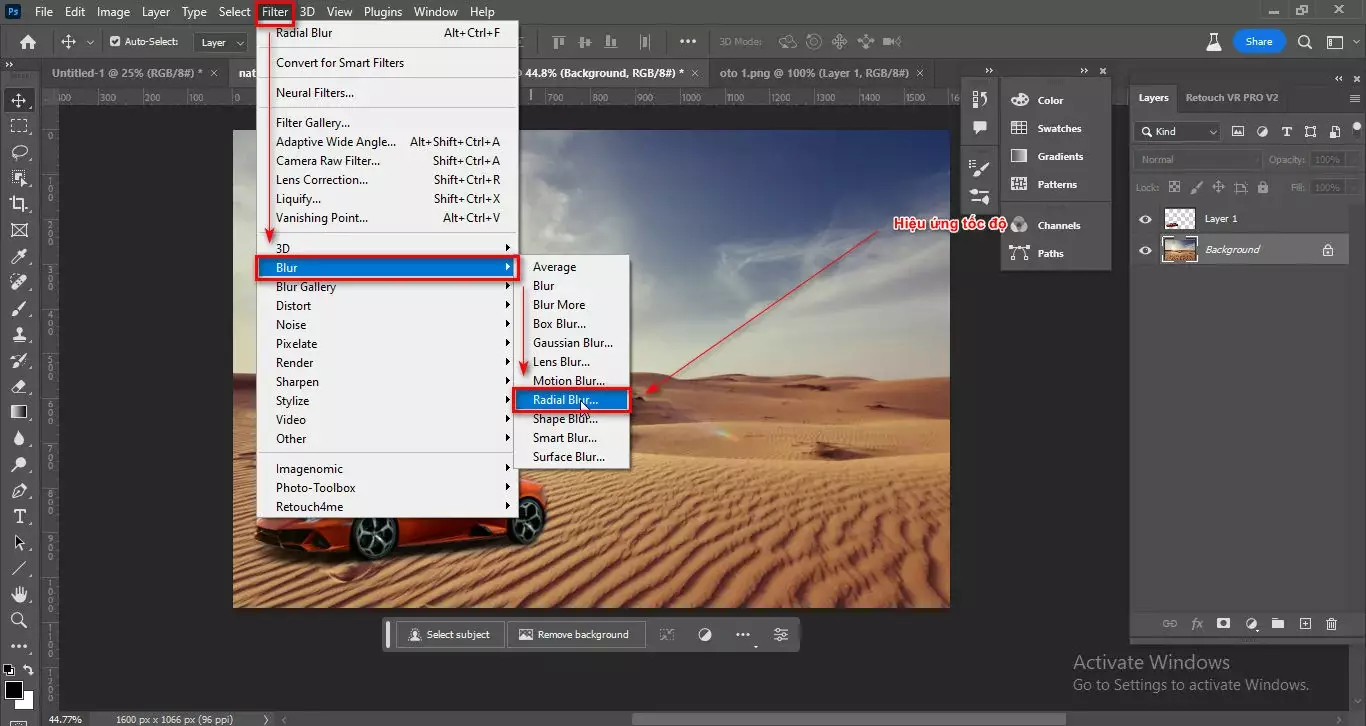This screenshot has width=1366, height=726.
Task: Toggle the Auto-Select checkbox
Action: (114, 41)
